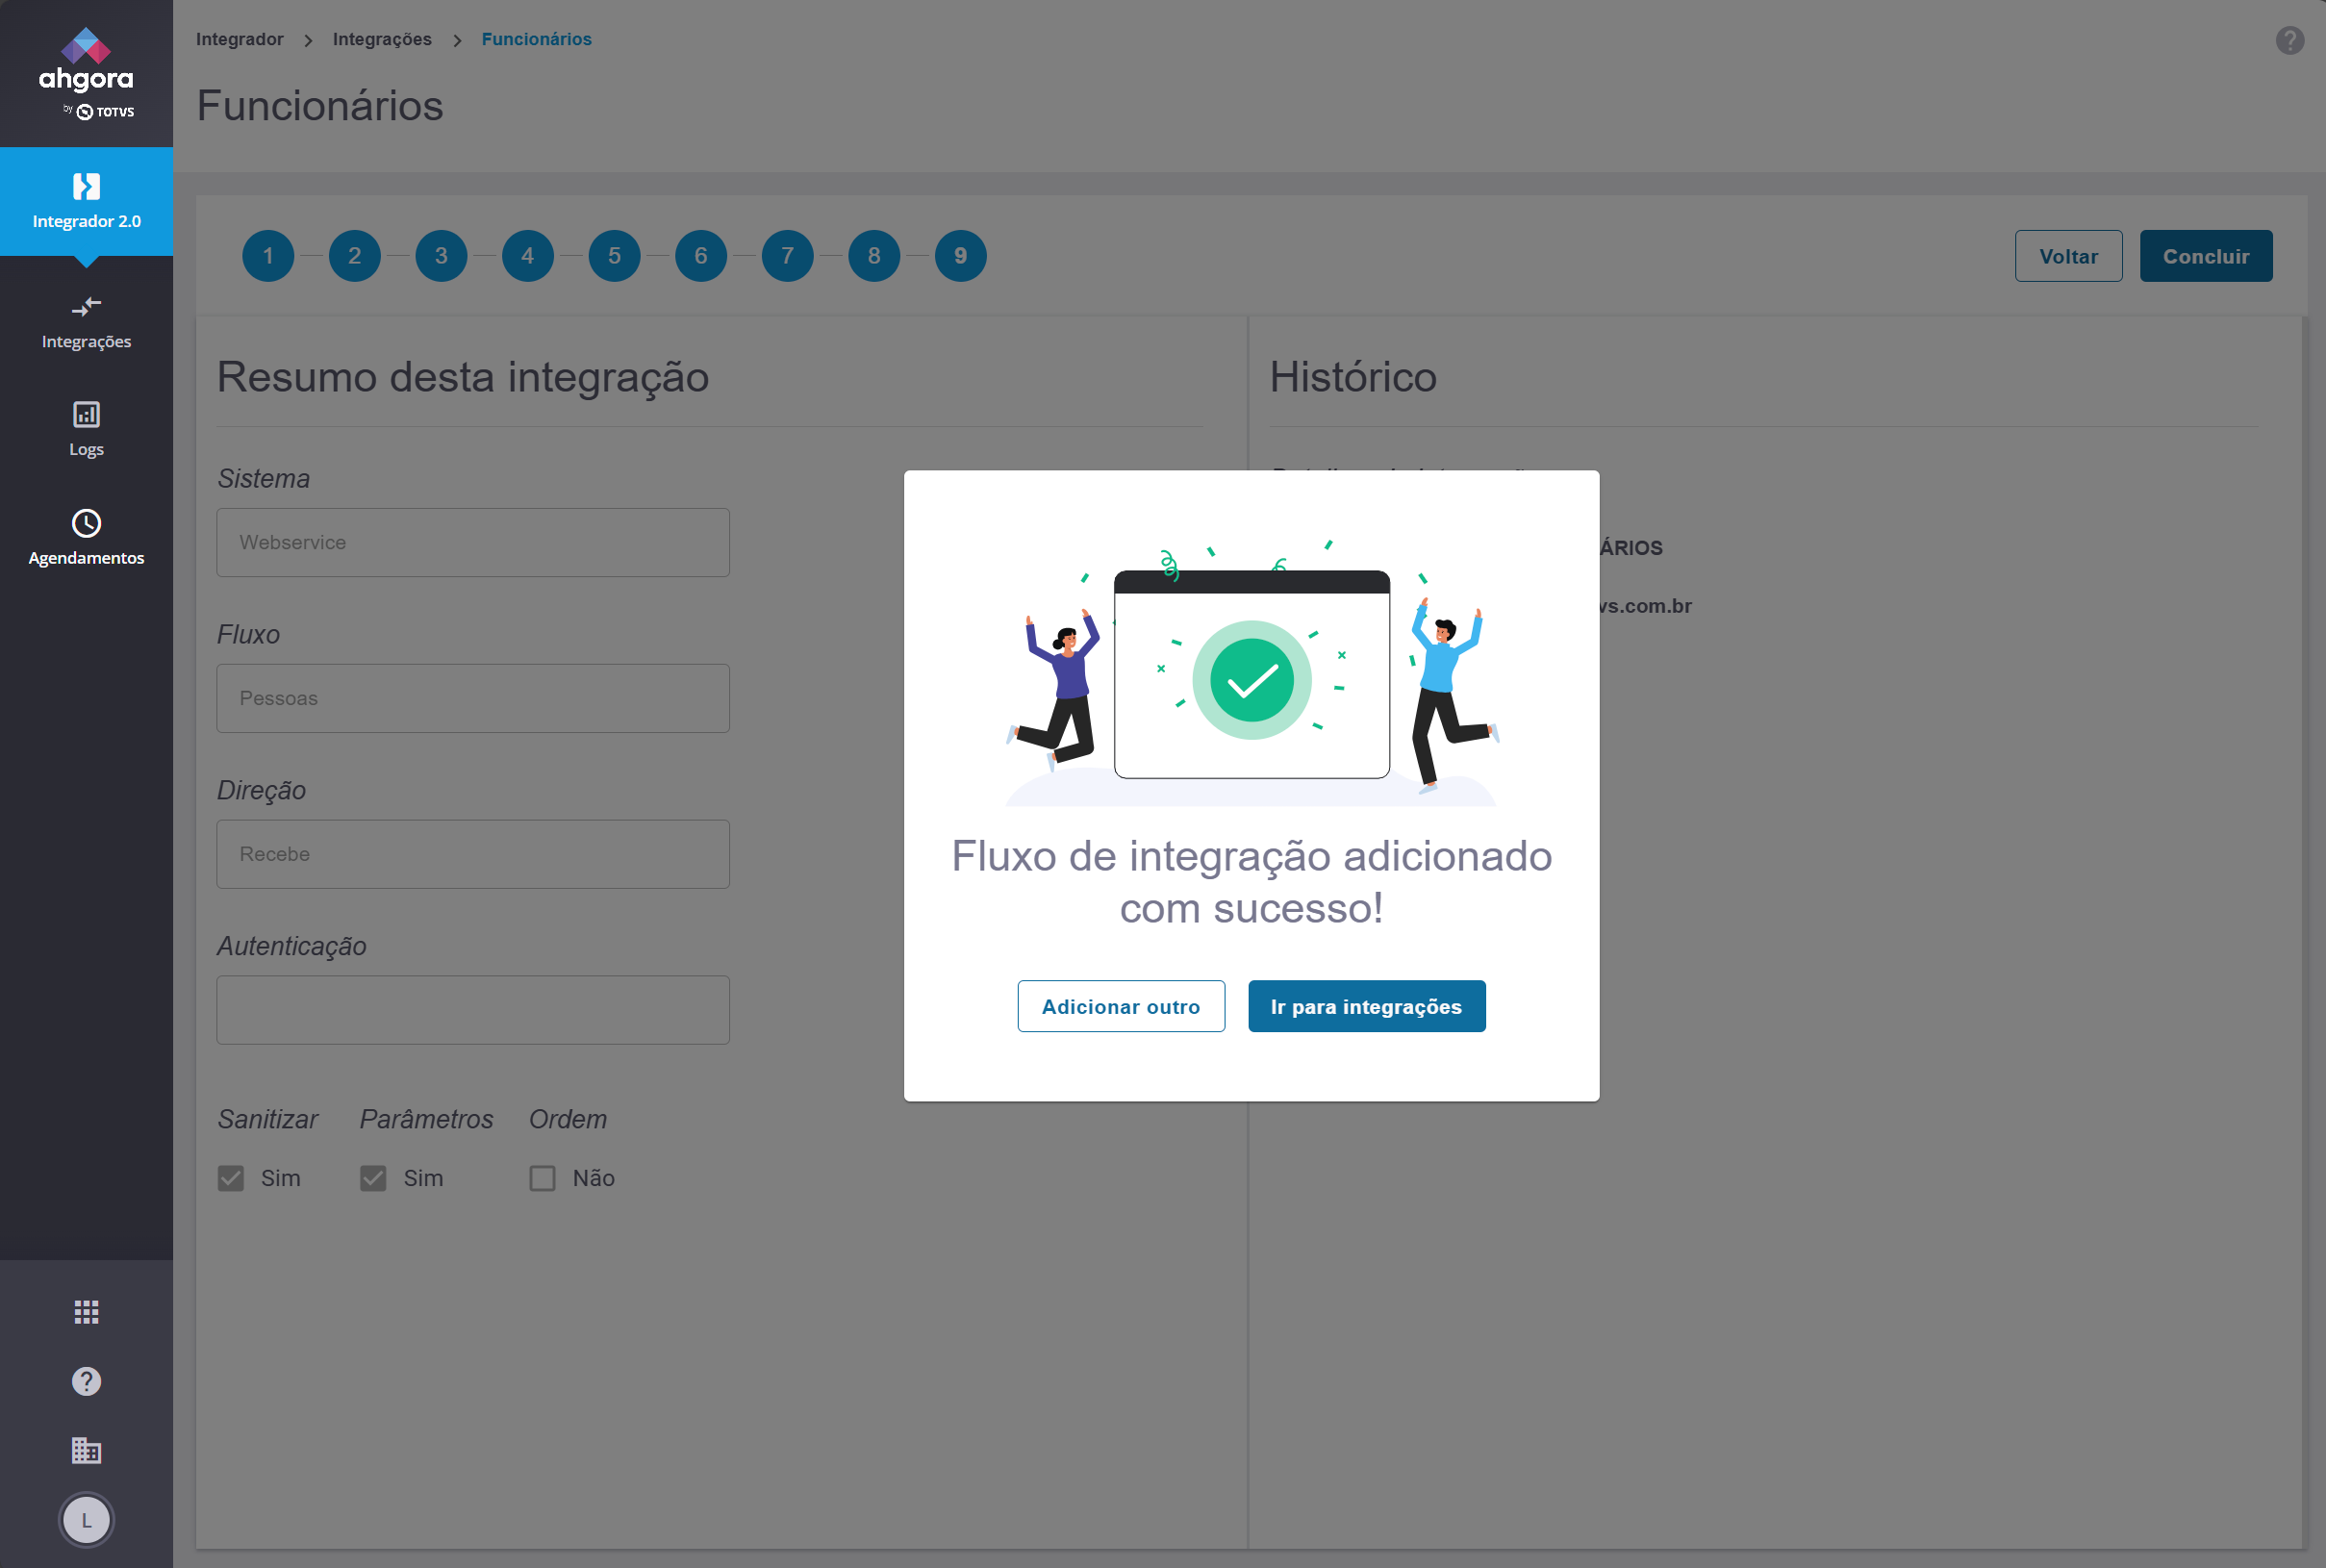Open the Logs section icon
The height and width of the screenshot is (1568, 2326).
(x=86, y=414)
